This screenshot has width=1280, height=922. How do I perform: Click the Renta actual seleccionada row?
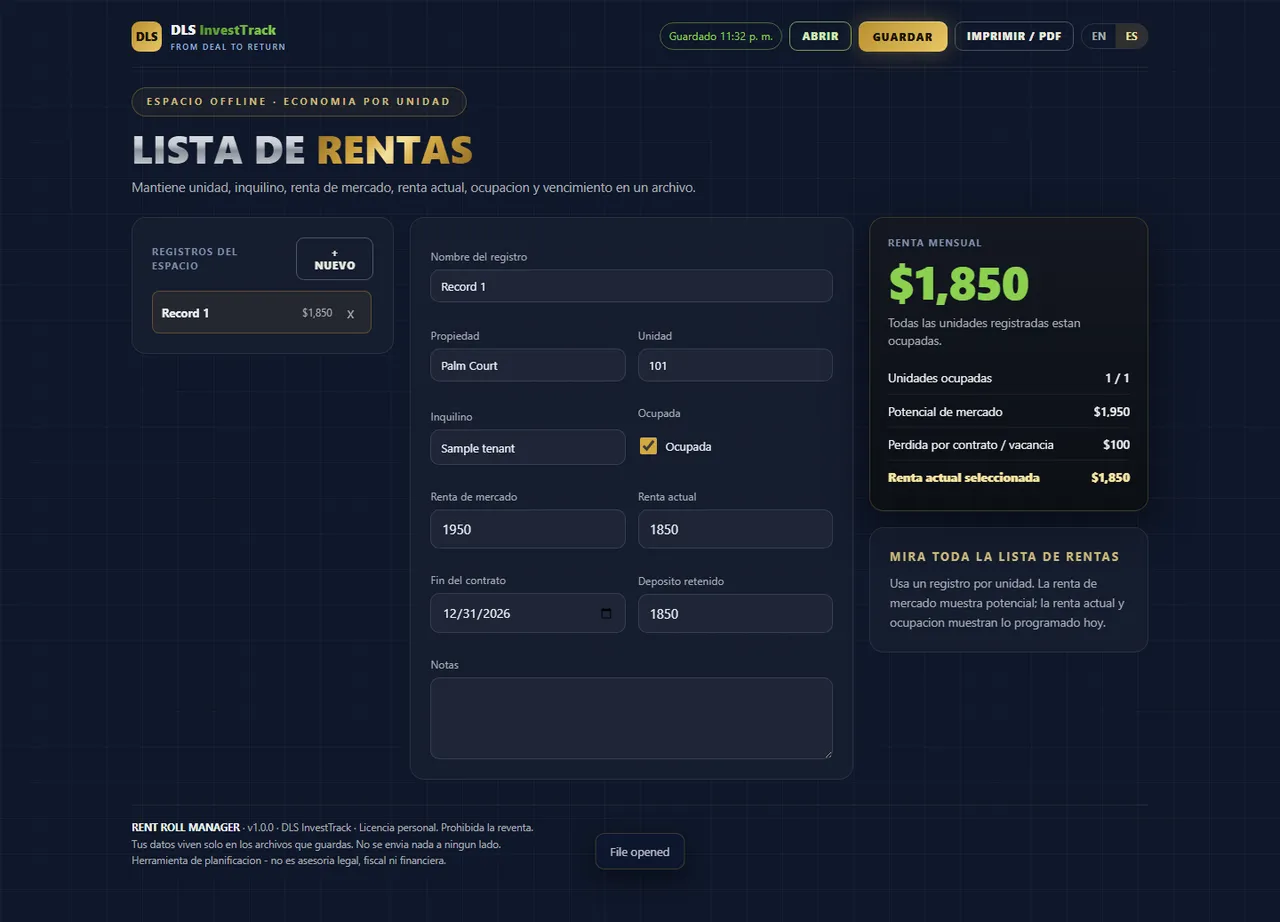pos(1009,477)
